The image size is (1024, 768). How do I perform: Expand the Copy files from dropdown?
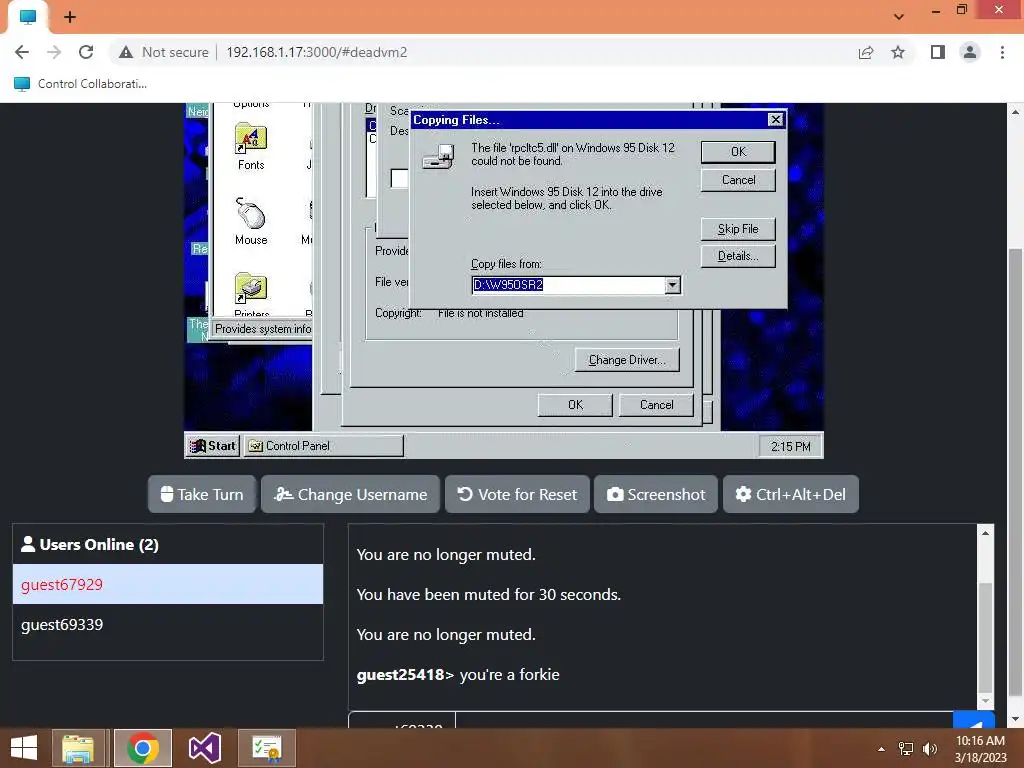click(673, 285)
